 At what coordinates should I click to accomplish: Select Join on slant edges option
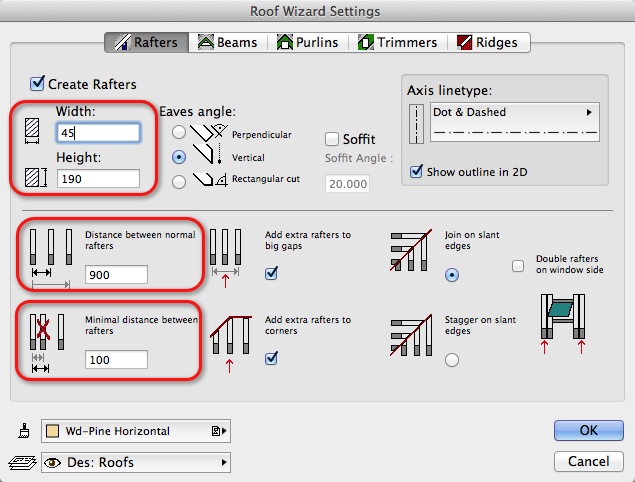coord(452,275)
